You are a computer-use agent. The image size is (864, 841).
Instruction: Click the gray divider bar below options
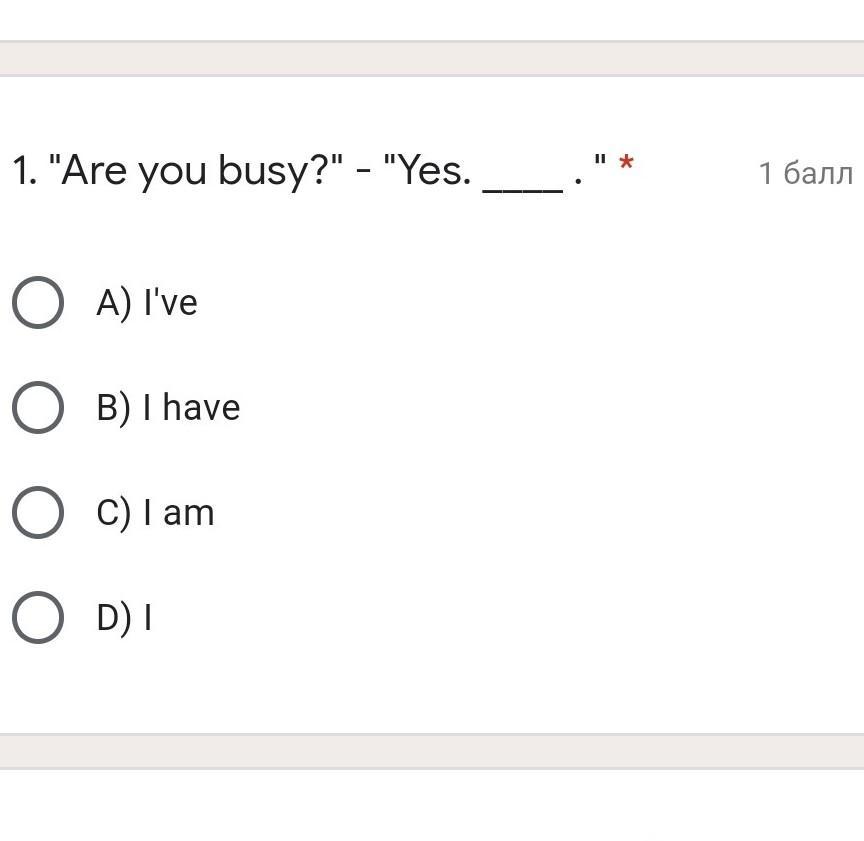click(432, 750)
